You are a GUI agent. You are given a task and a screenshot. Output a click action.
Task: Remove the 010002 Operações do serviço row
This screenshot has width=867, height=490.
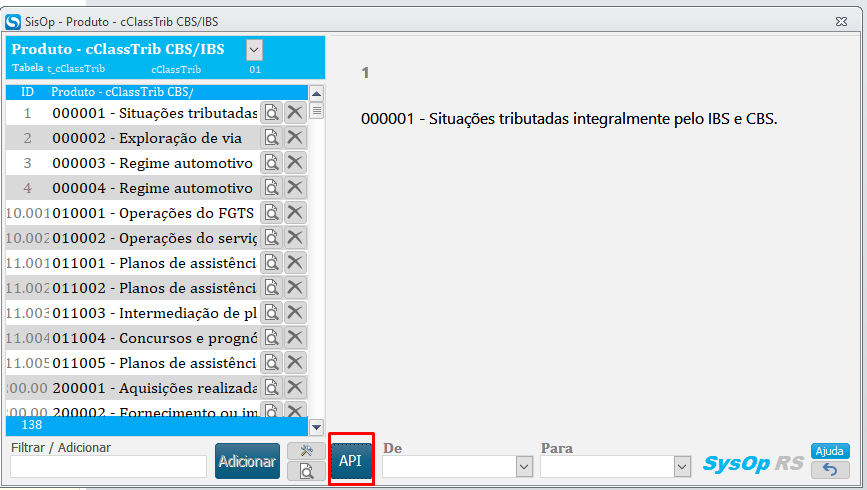pos(295,237)
